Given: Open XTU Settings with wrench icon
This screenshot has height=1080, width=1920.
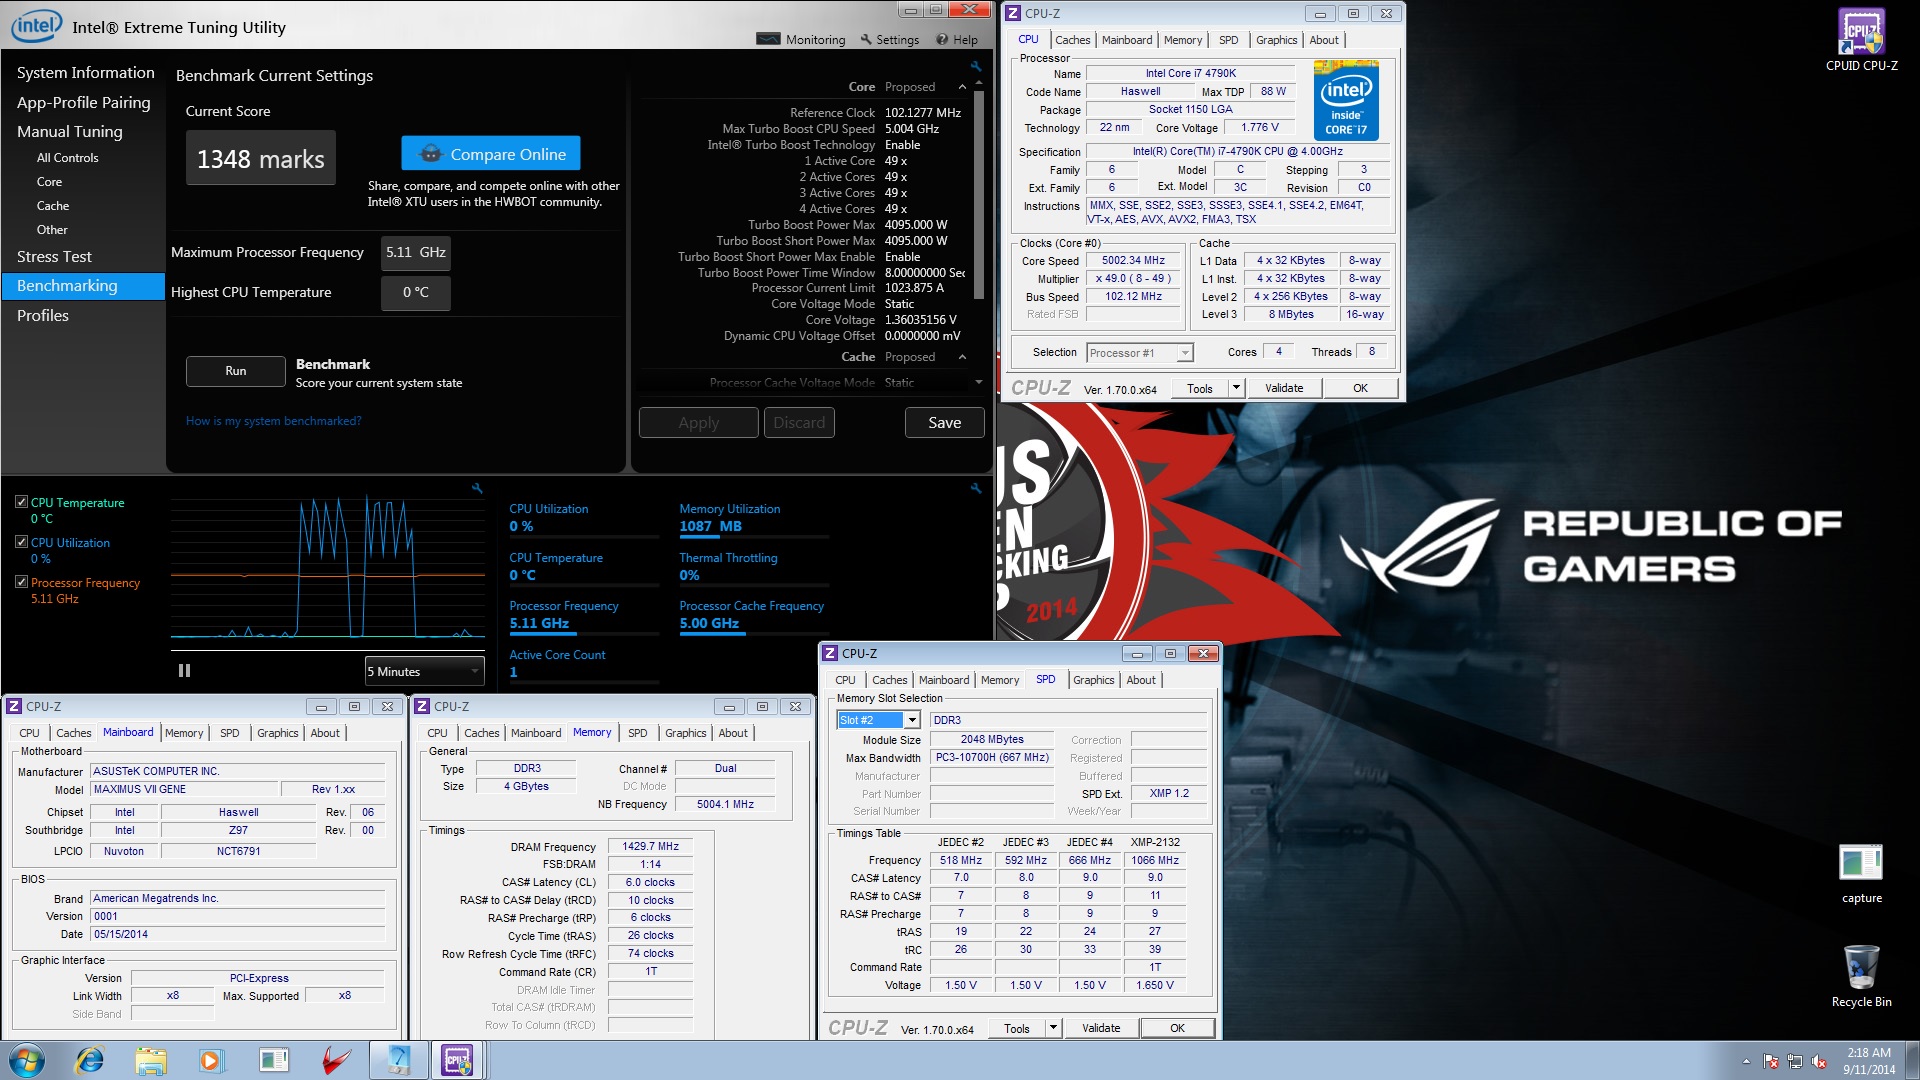Looking at the screenshot, I should click(x=889, y=39).
